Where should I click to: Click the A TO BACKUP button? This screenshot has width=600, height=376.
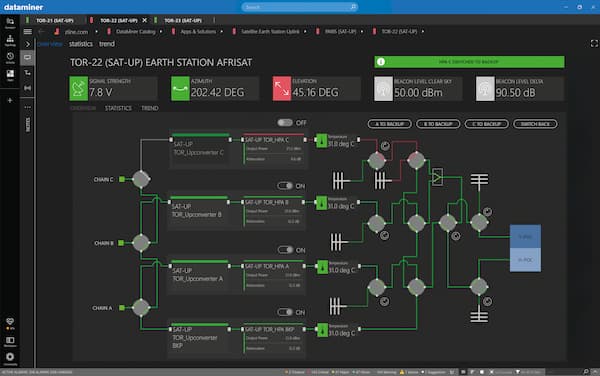[x=390, y=124]
